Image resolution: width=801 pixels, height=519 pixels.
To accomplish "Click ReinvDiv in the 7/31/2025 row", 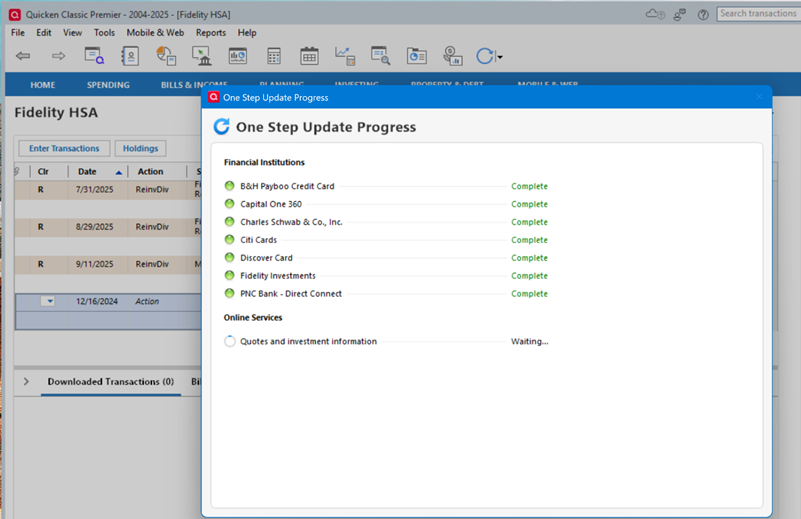I will [152, 190].
